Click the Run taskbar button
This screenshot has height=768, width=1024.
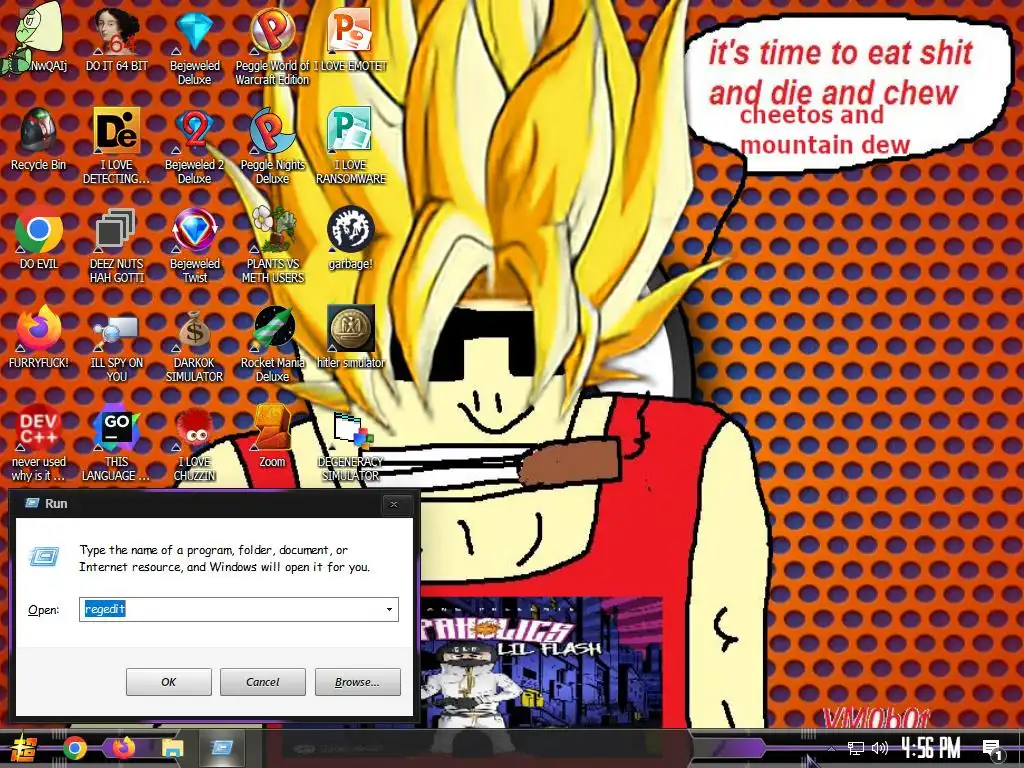tap(222, 747)
